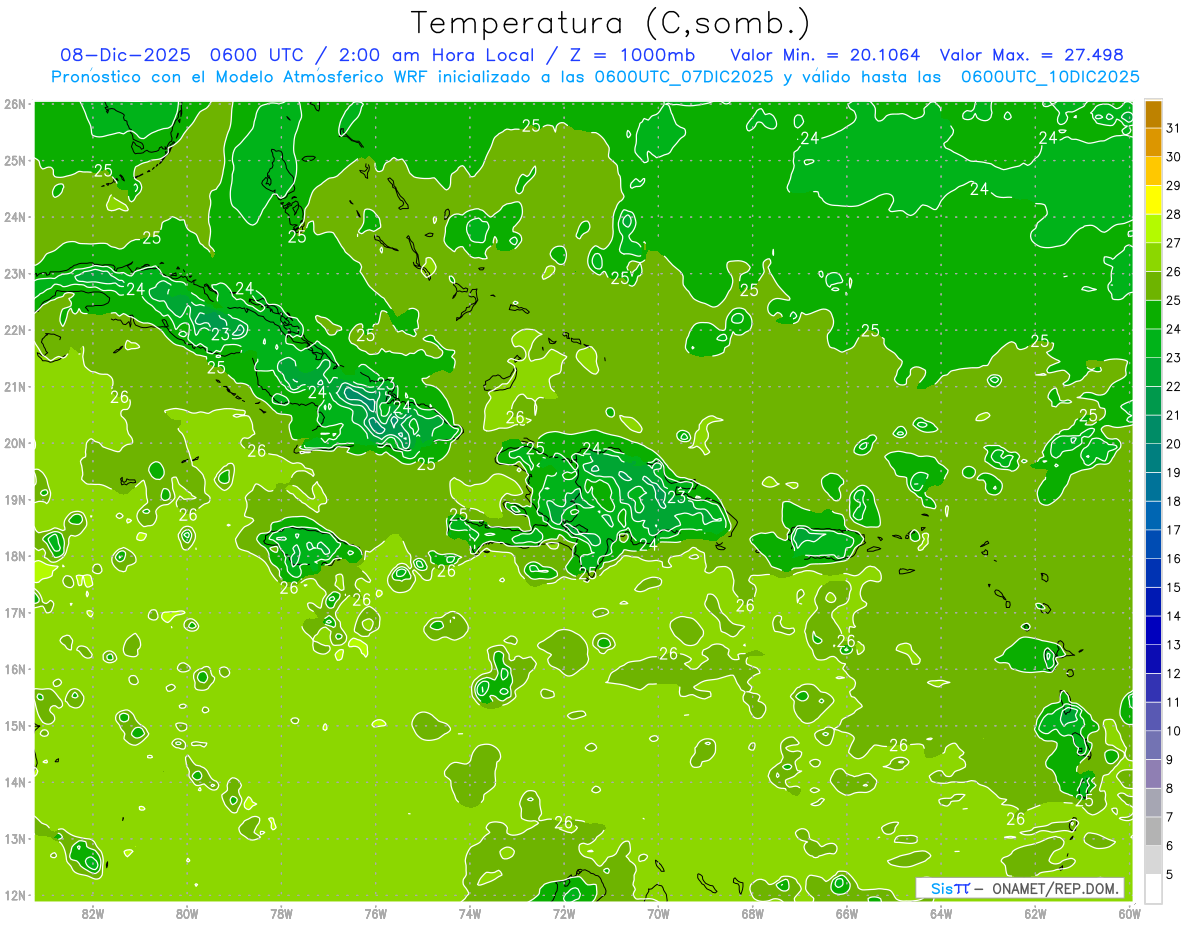Click the "18N" latitude label

15,556
